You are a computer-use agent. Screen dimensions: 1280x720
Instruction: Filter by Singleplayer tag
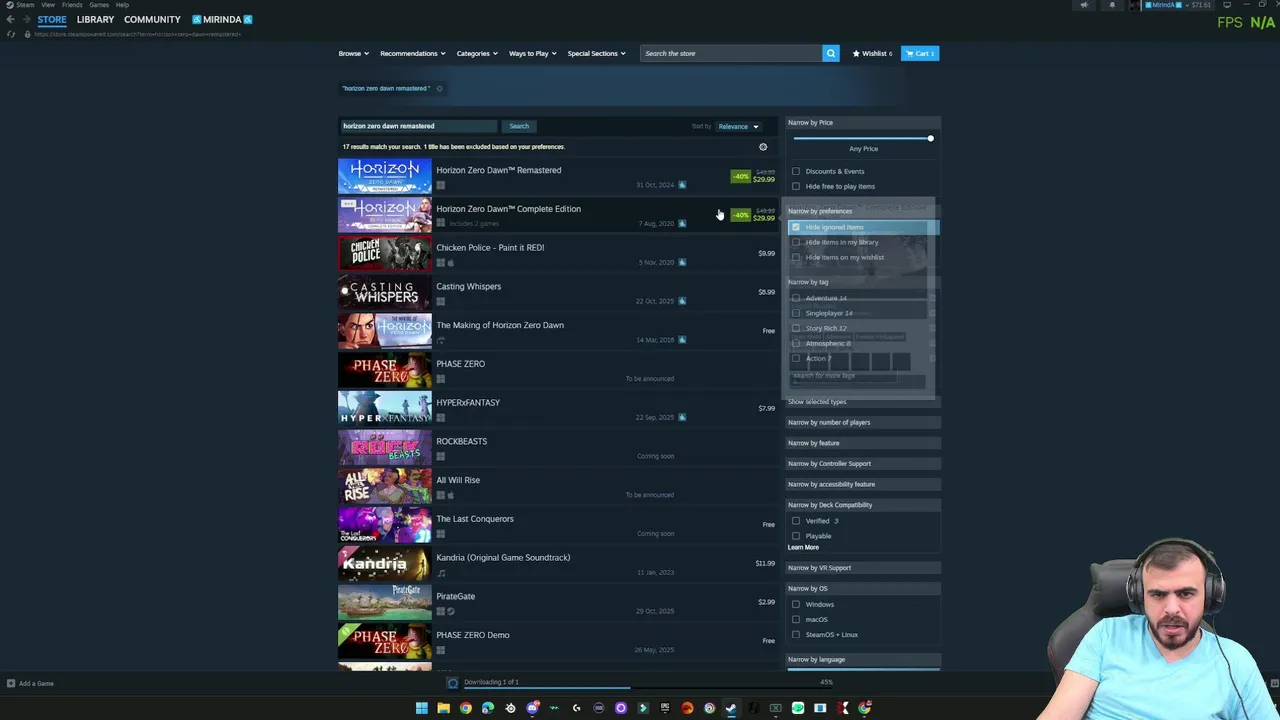pyautogui.click(x=796, y=313)
